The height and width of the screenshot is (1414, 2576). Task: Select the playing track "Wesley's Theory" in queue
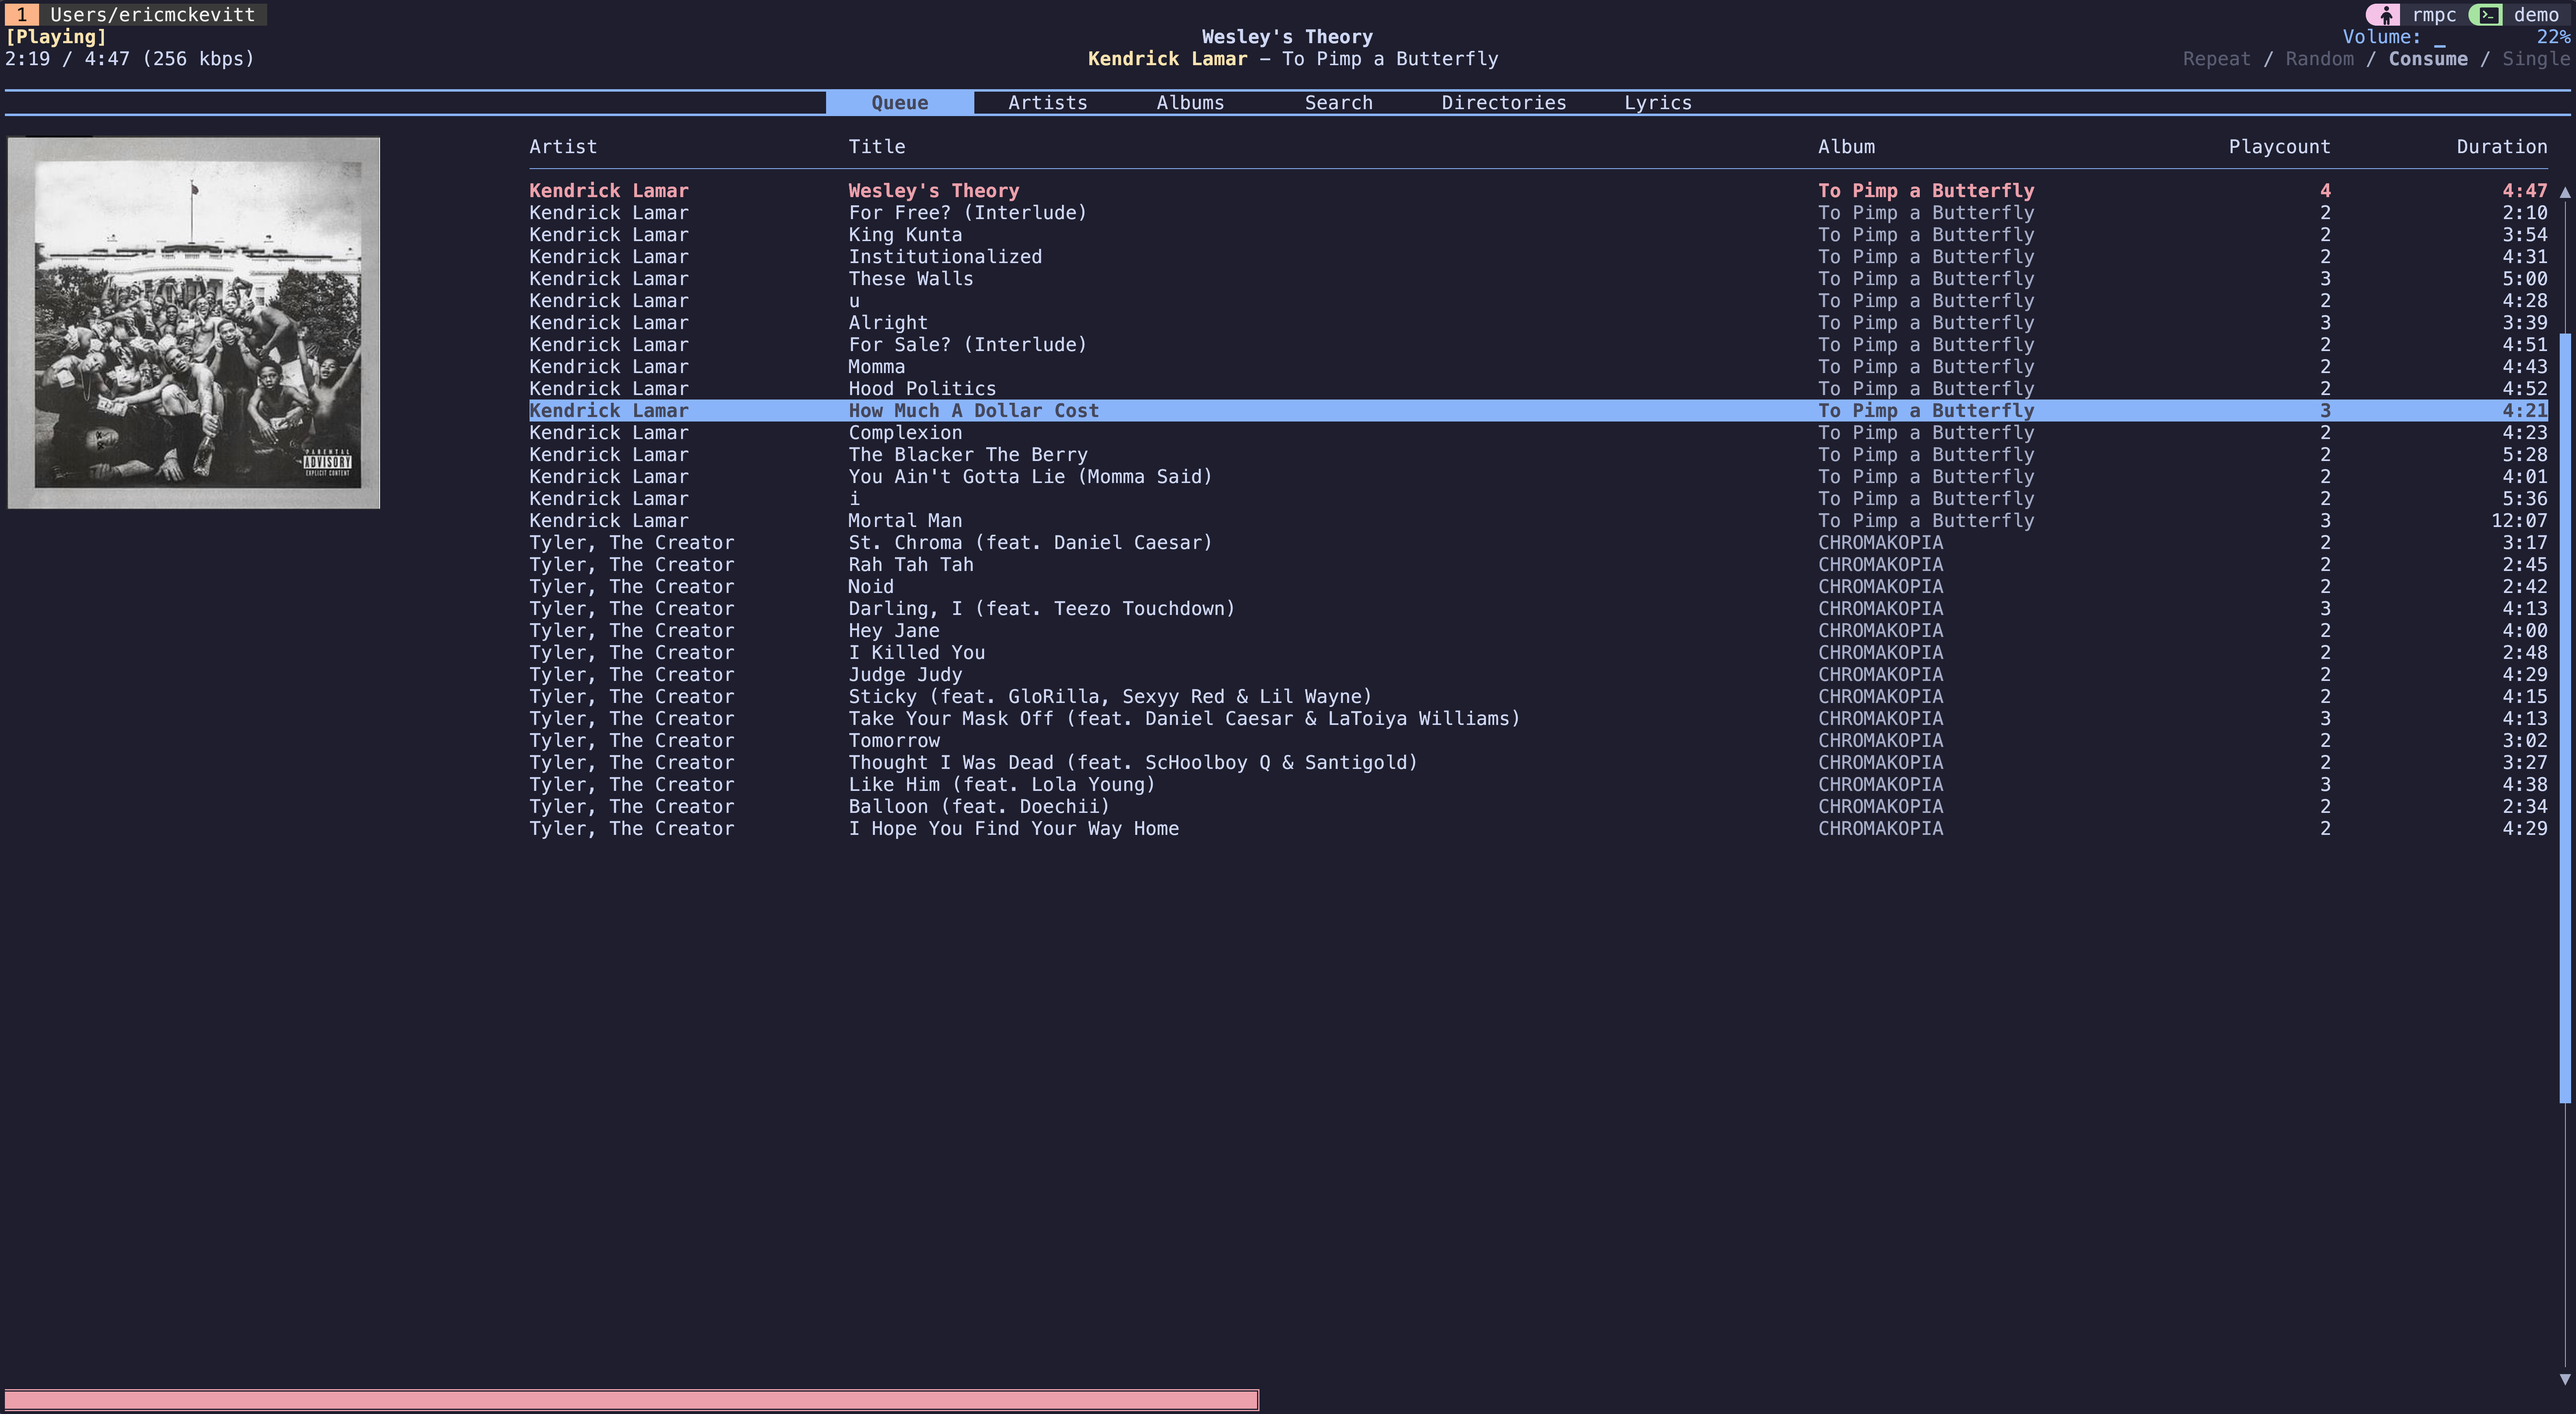1538,191
